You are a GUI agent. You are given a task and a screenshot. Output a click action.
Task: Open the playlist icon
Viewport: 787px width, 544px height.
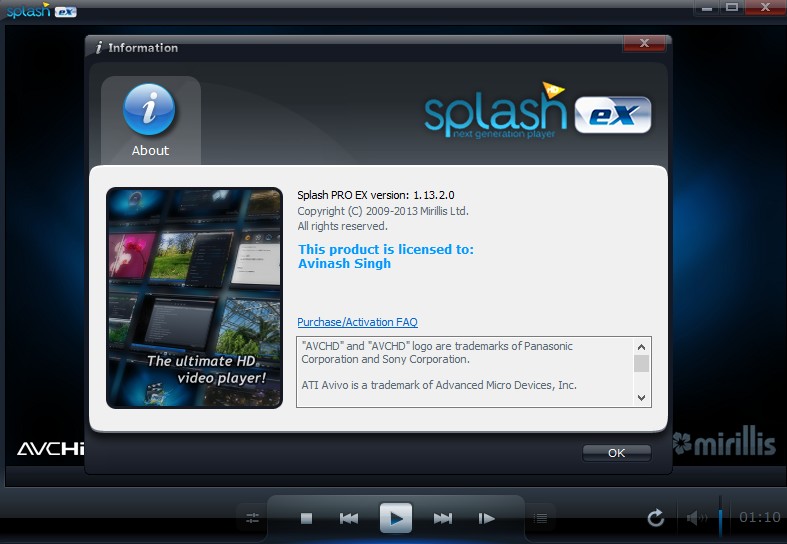[540, 518]
